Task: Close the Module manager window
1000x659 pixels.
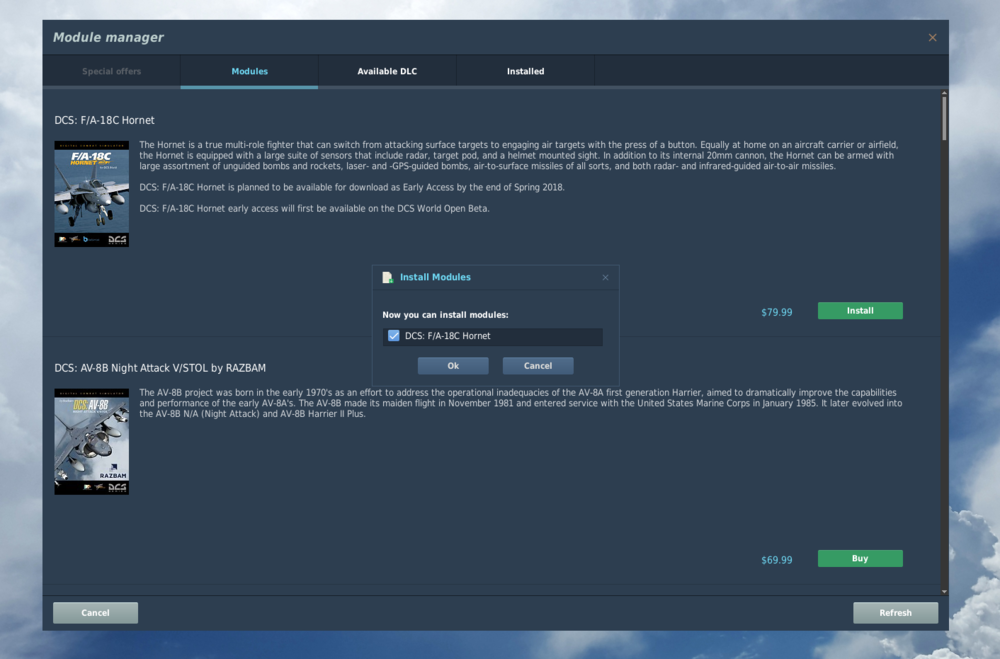Action: click(932, 38)
